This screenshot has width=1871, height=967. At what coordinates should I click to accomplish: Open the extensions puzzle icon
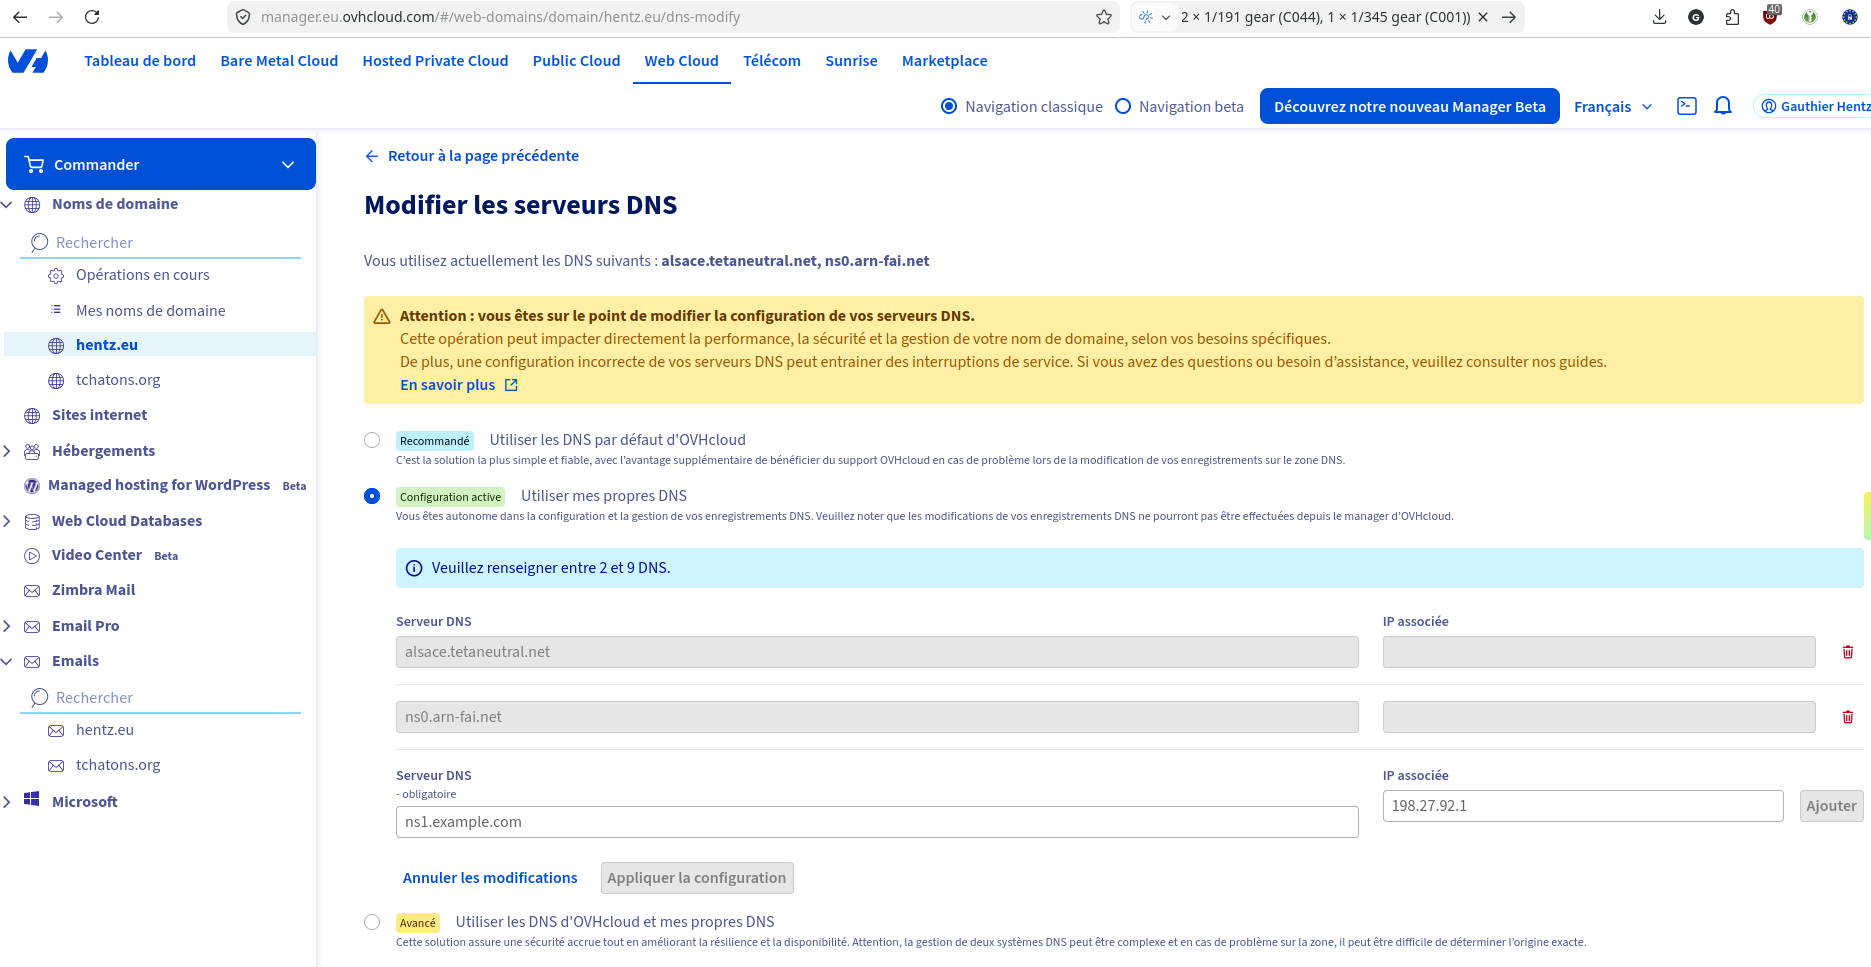pos(1733,17)
